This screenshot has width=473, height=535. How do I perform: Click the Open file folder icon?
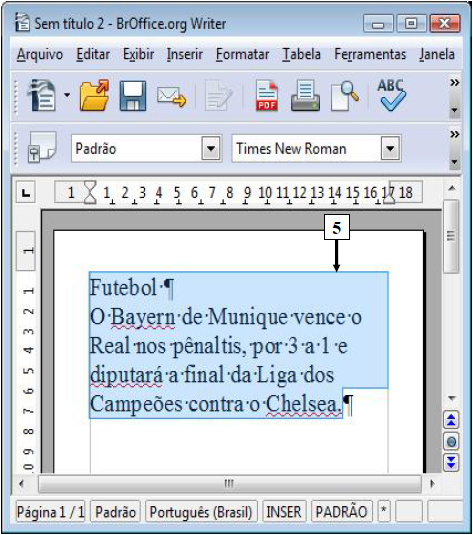[x=94, y=95]
